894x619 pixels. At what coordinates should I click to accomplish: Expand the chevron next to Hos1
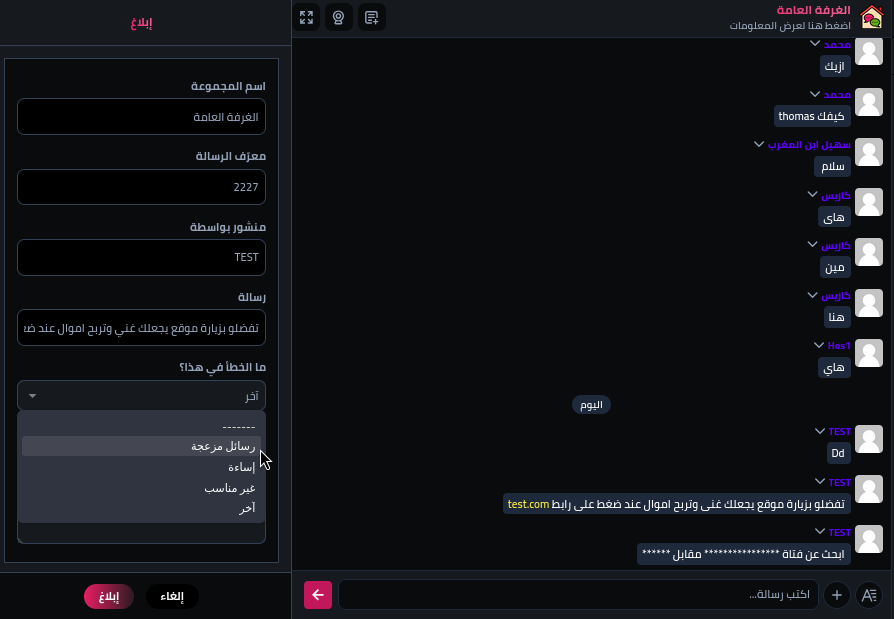(819, 345)
